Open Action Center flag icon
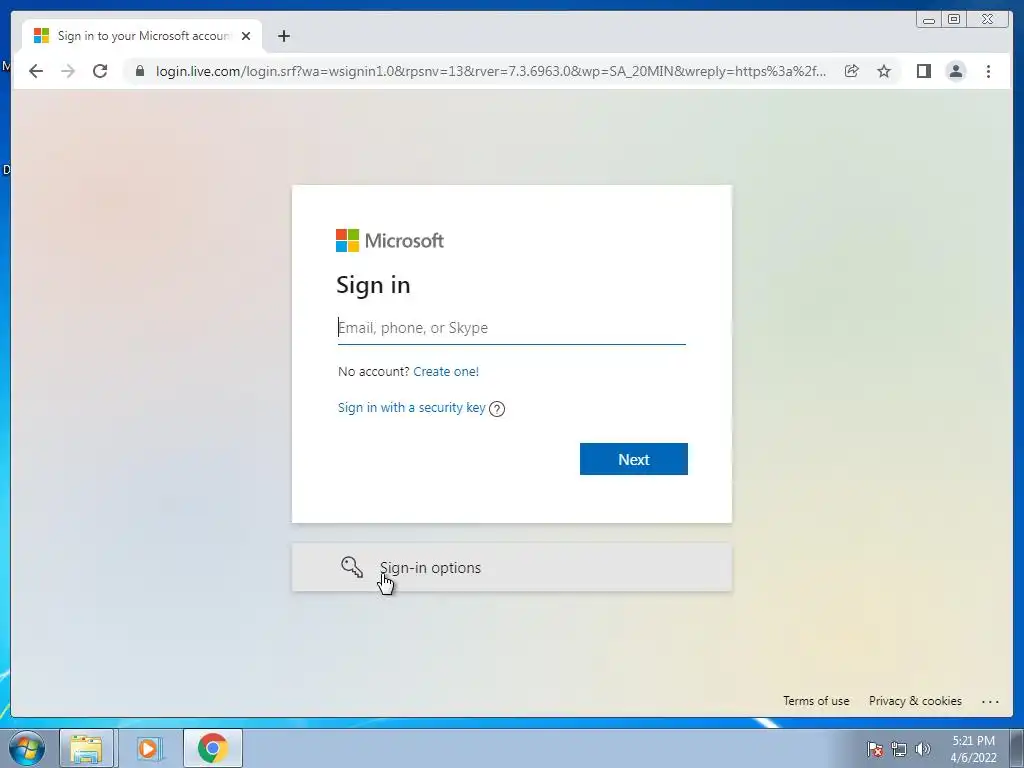 point(875,749)
